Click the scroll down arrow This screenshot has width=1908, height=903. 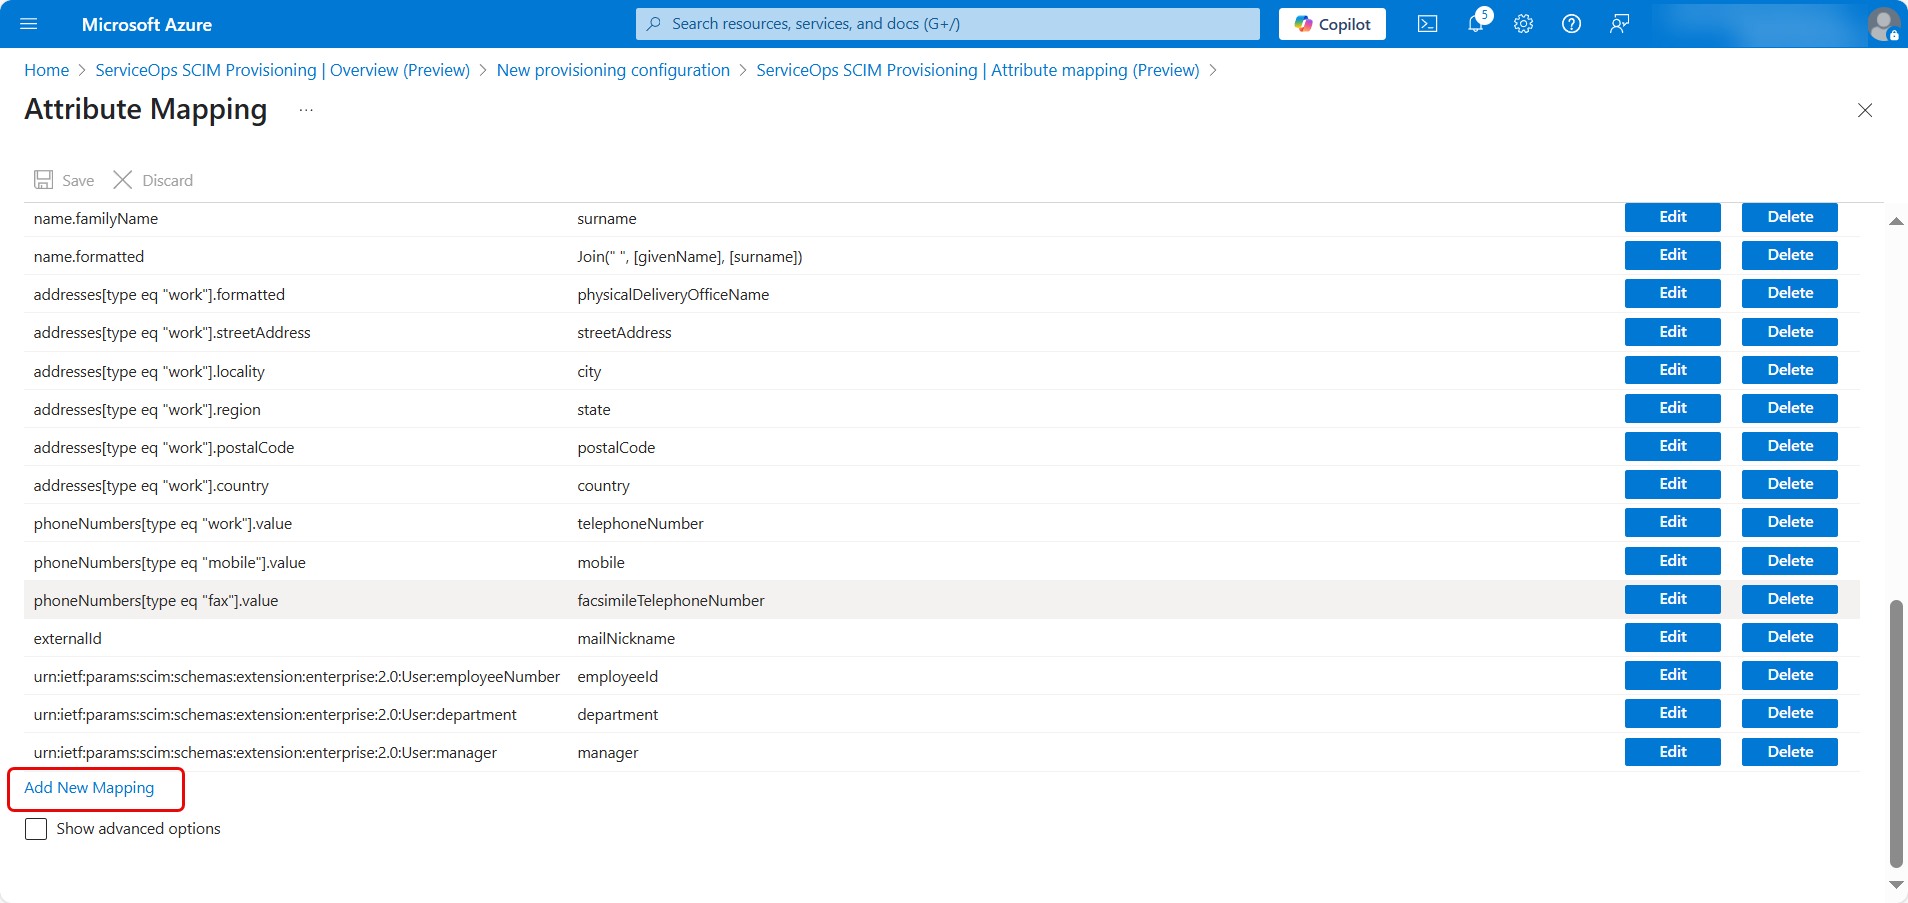tap(1895, 885)
